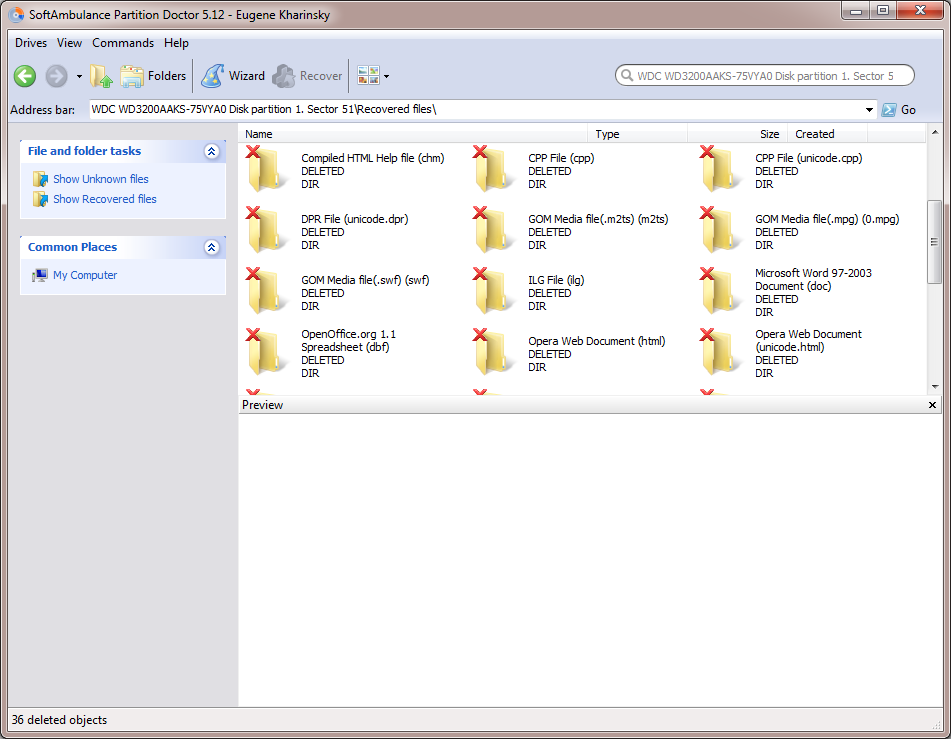Select CPP File (cpp) folder icon
The height and width of the screenshot is (739, 951).
tap(492, 169)
